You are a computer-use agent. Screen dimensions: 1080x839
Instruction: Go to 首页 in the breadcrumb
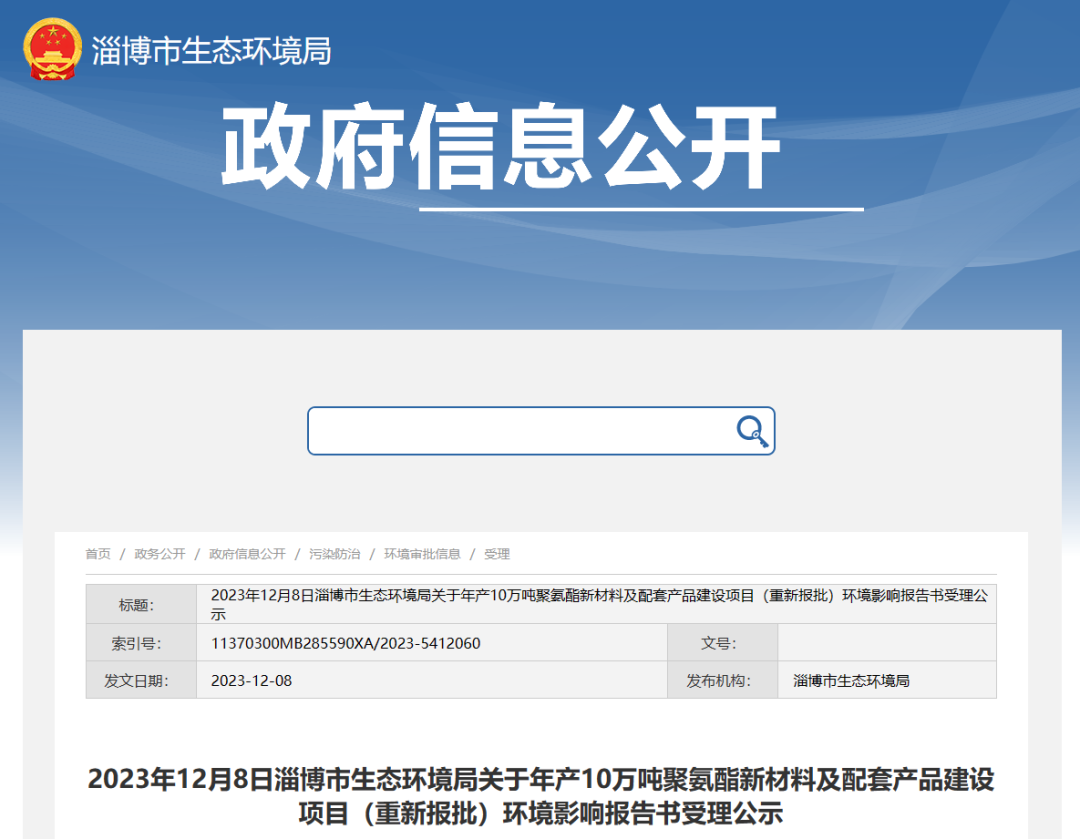(x=98, y=554)
